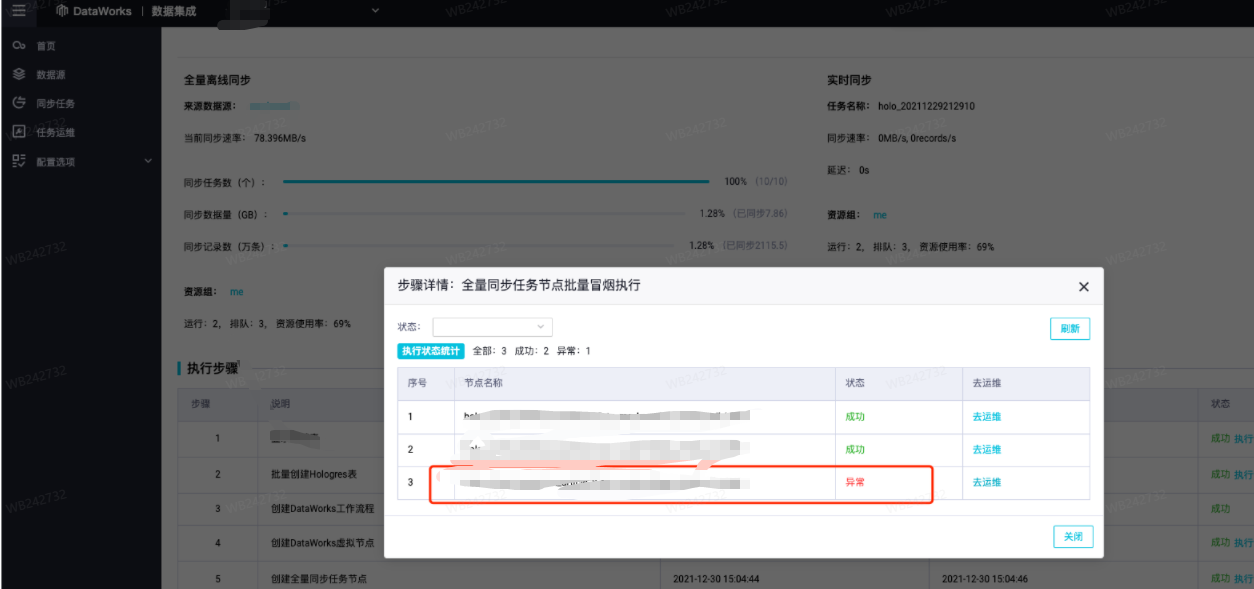Viewport: 1254px width, 589px height.
Task: Open the 状态 filter dropdown
Action: 492,327
